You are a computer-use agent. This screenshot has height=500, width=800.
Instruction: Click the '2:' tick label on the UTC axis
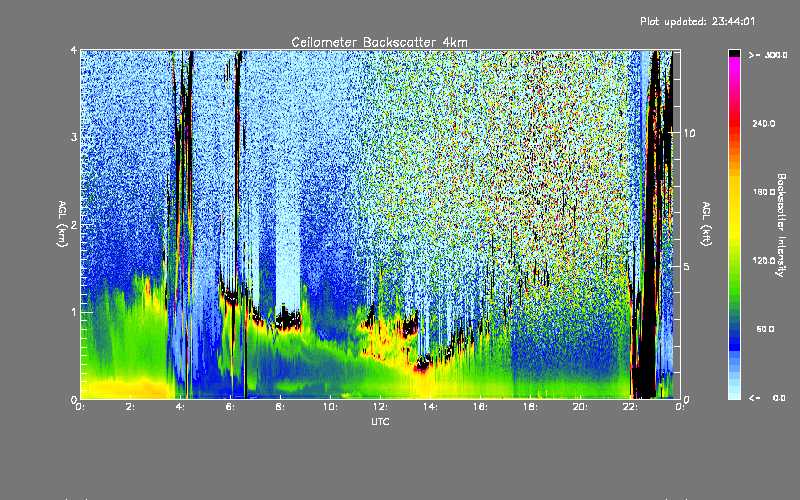coord(131,407)
